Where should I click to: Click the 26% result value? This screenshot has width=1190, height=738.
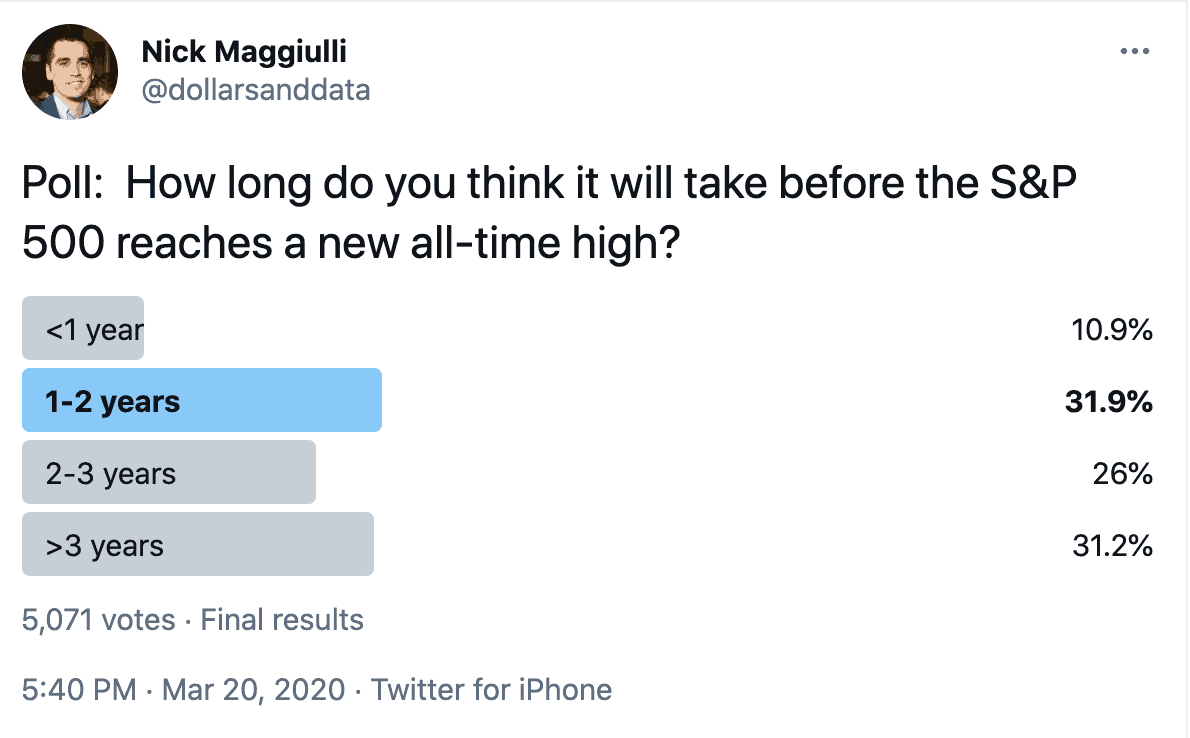point(1122,474)
